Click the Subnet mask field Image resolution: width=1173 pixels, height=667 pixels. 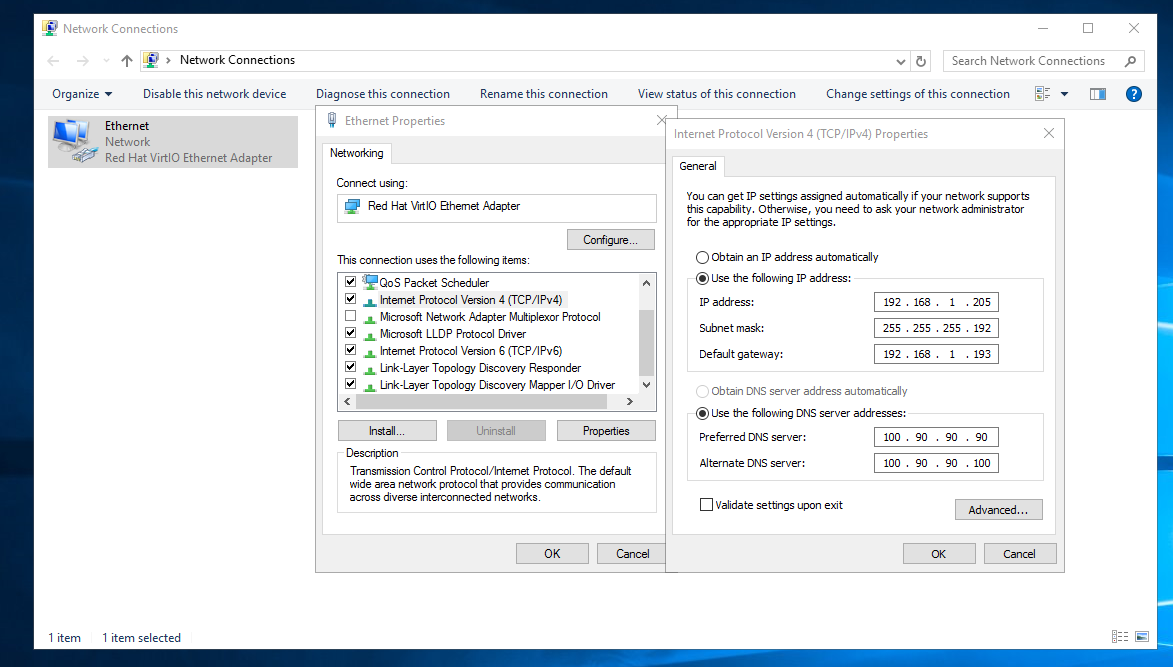pyautogui.click(x=936, y=328)
